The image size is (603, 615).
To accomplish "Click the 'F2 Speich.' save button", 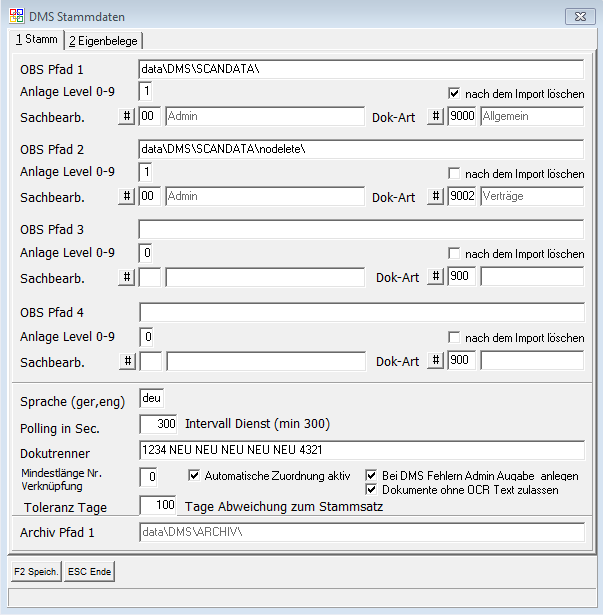I will [36, 572].
